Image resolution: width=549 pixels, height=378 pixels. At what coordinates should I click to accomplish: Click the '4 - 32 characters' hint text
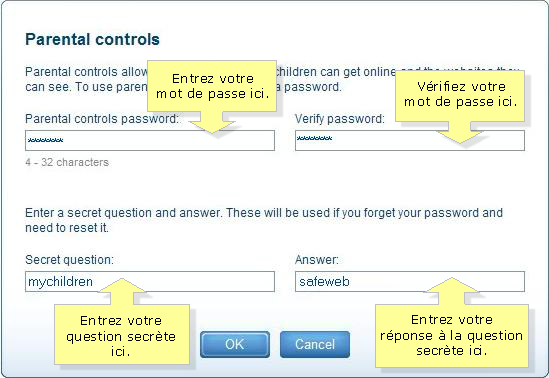click(x=67, y=162)
